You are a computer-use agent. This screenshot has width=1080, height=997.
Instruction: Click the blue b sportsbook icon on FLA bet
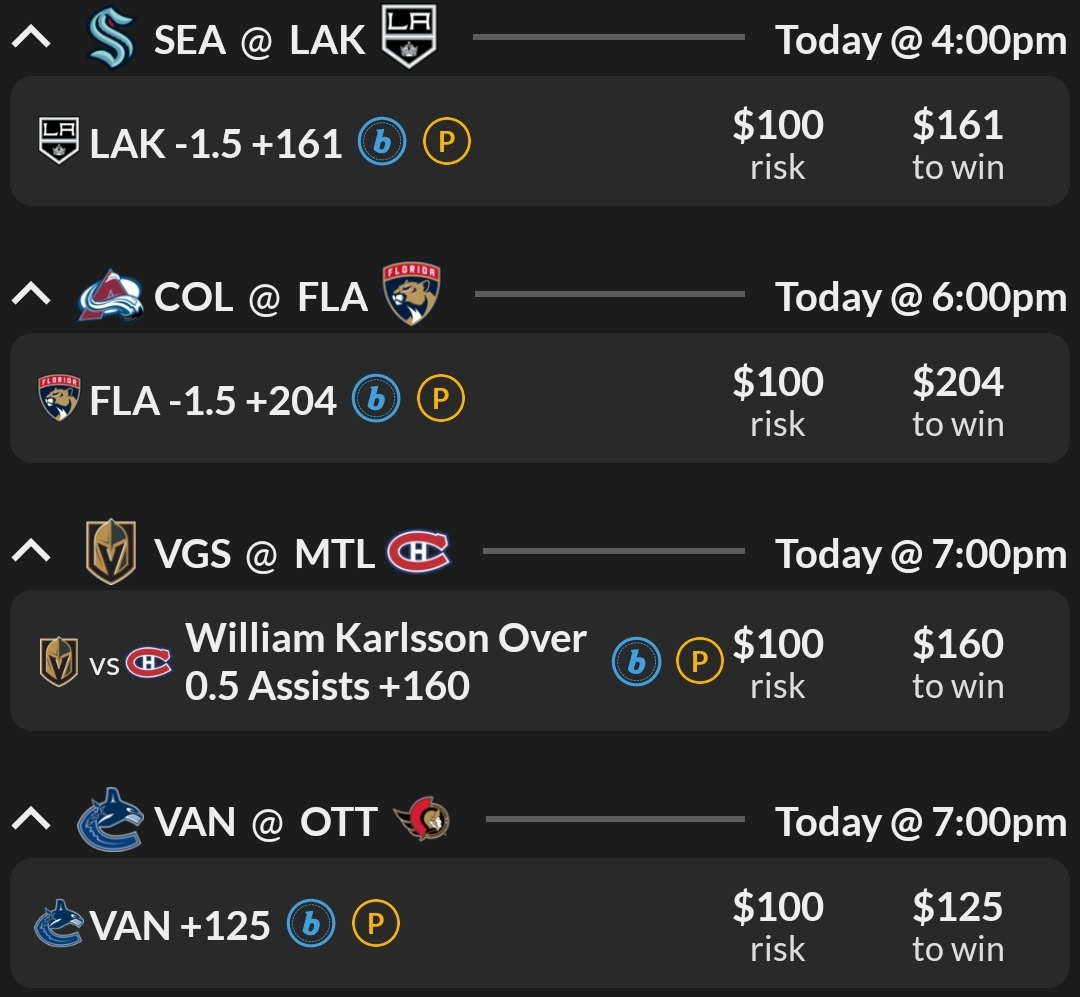[376, 400]
